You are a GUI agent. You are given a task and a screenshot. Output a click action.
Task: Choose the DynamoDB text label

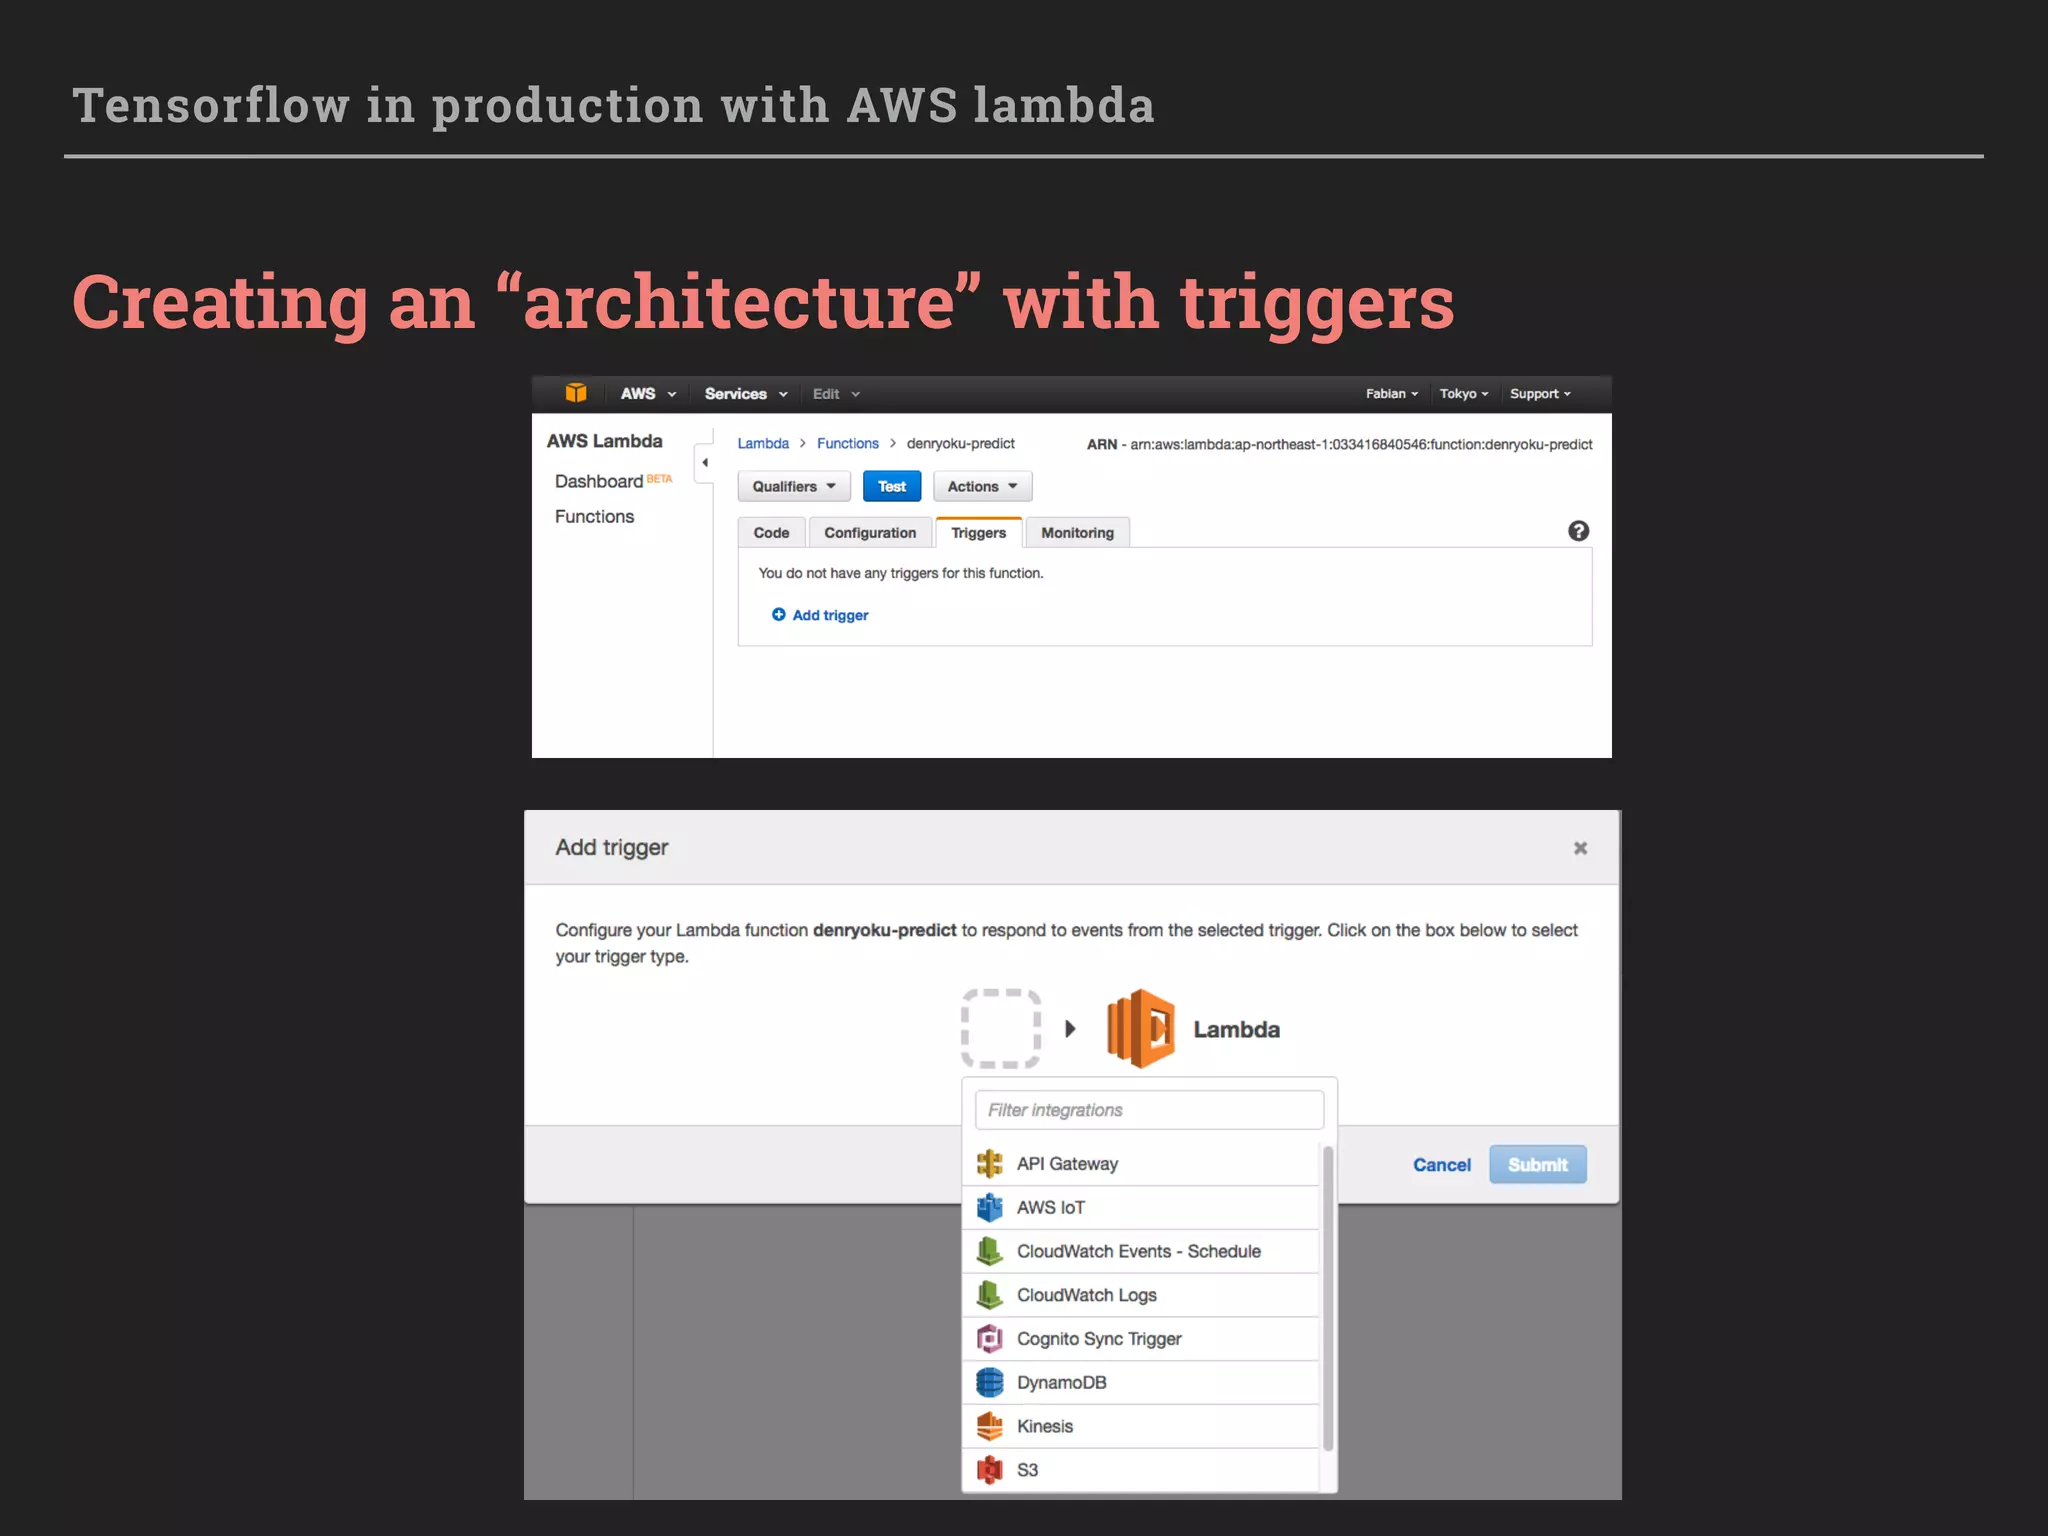coord(1061,1383)
